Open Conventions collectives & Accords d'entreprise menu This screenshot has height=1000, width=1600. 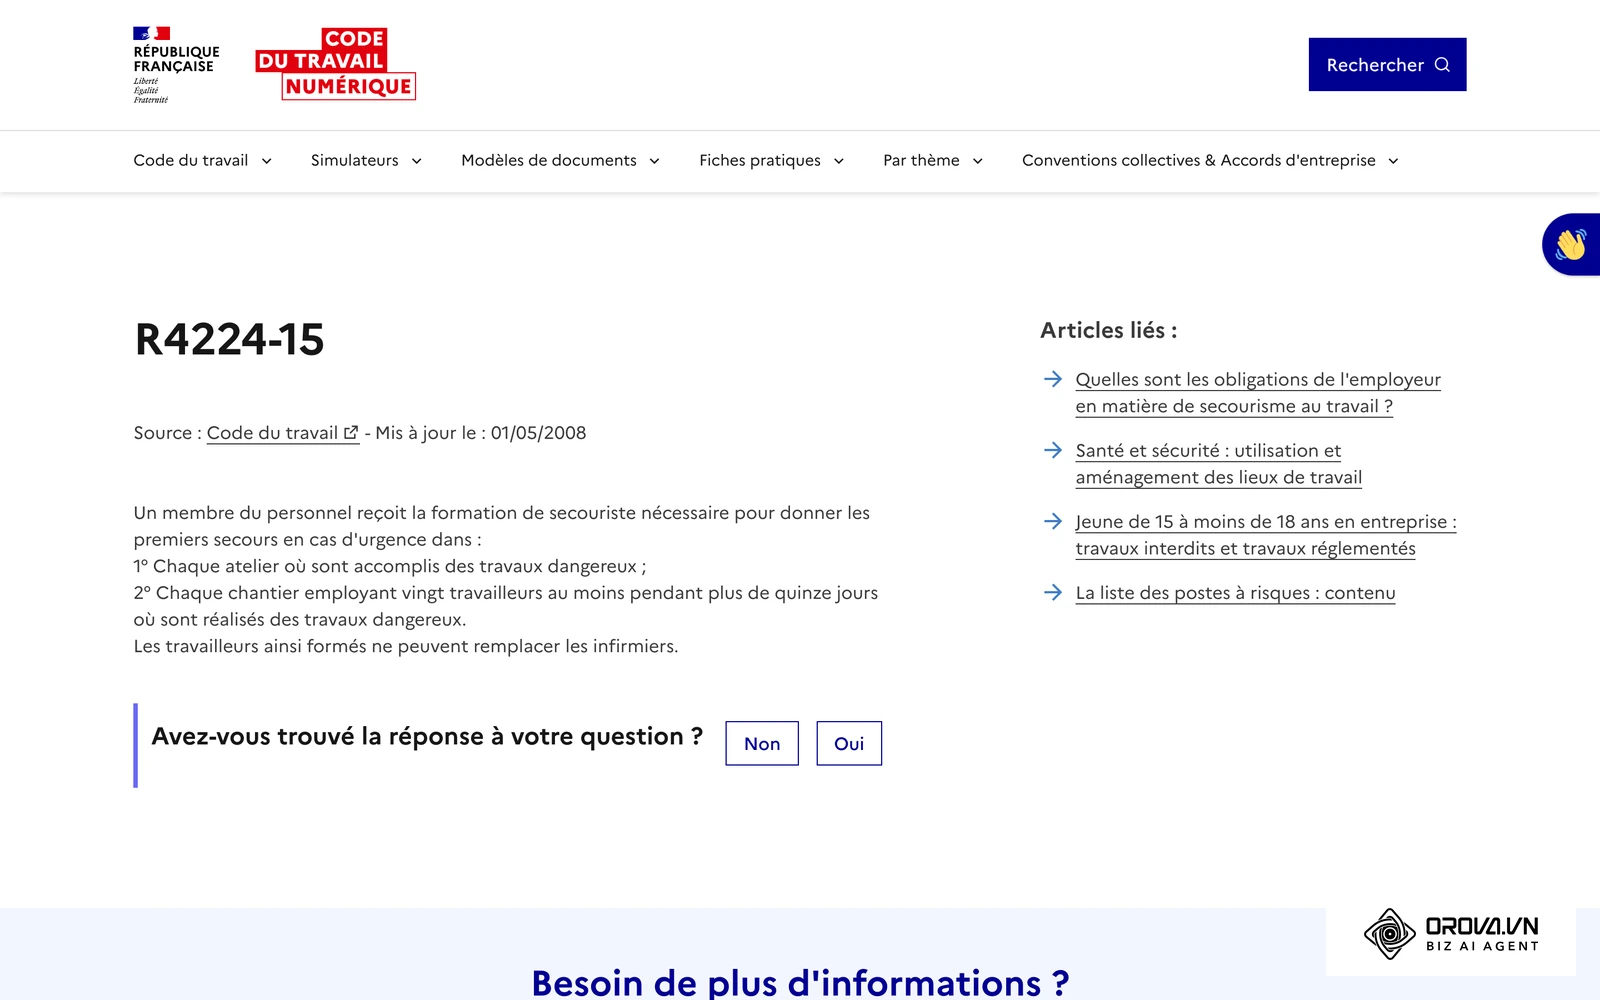click(1211, 160)
